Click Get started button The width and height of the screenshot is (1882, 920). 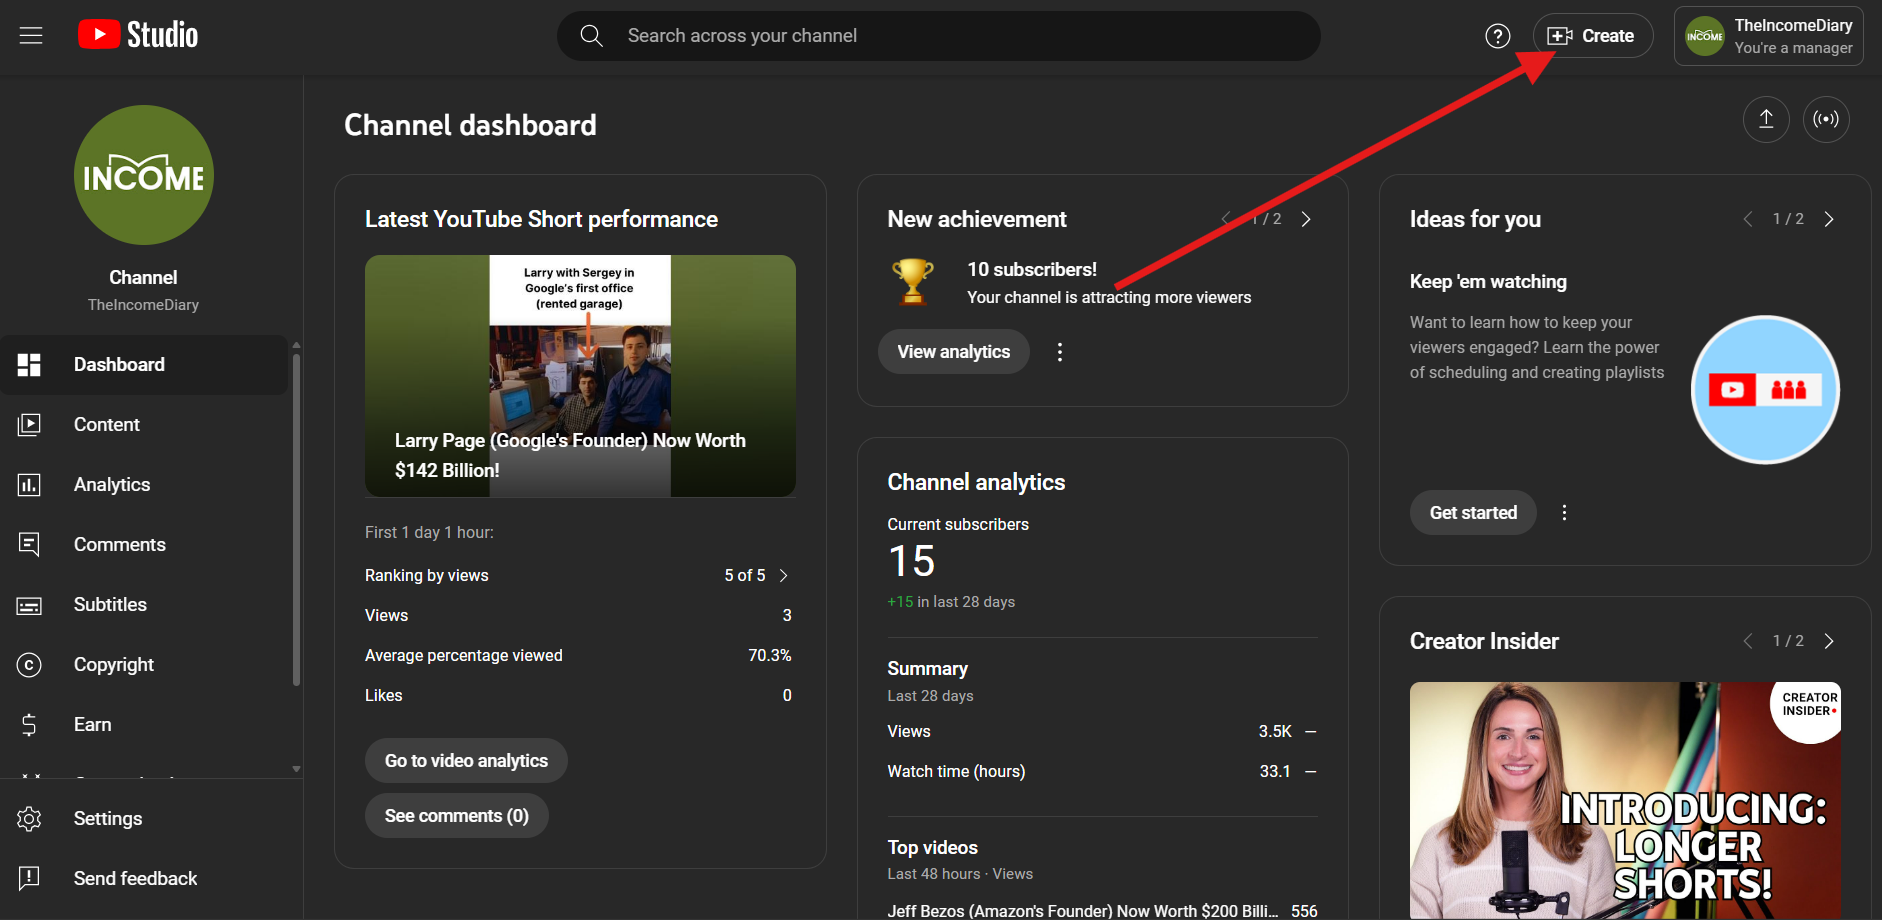[x=1473, y=513]
